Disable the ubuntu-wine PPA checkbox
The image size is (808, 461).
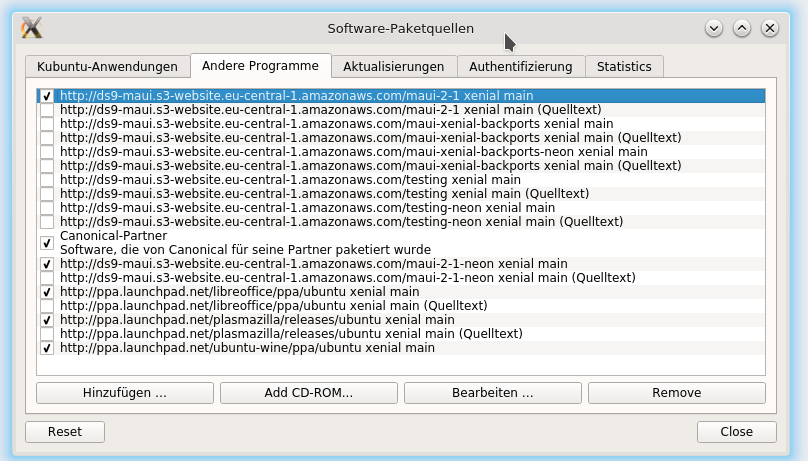click(x=47, y=348)
